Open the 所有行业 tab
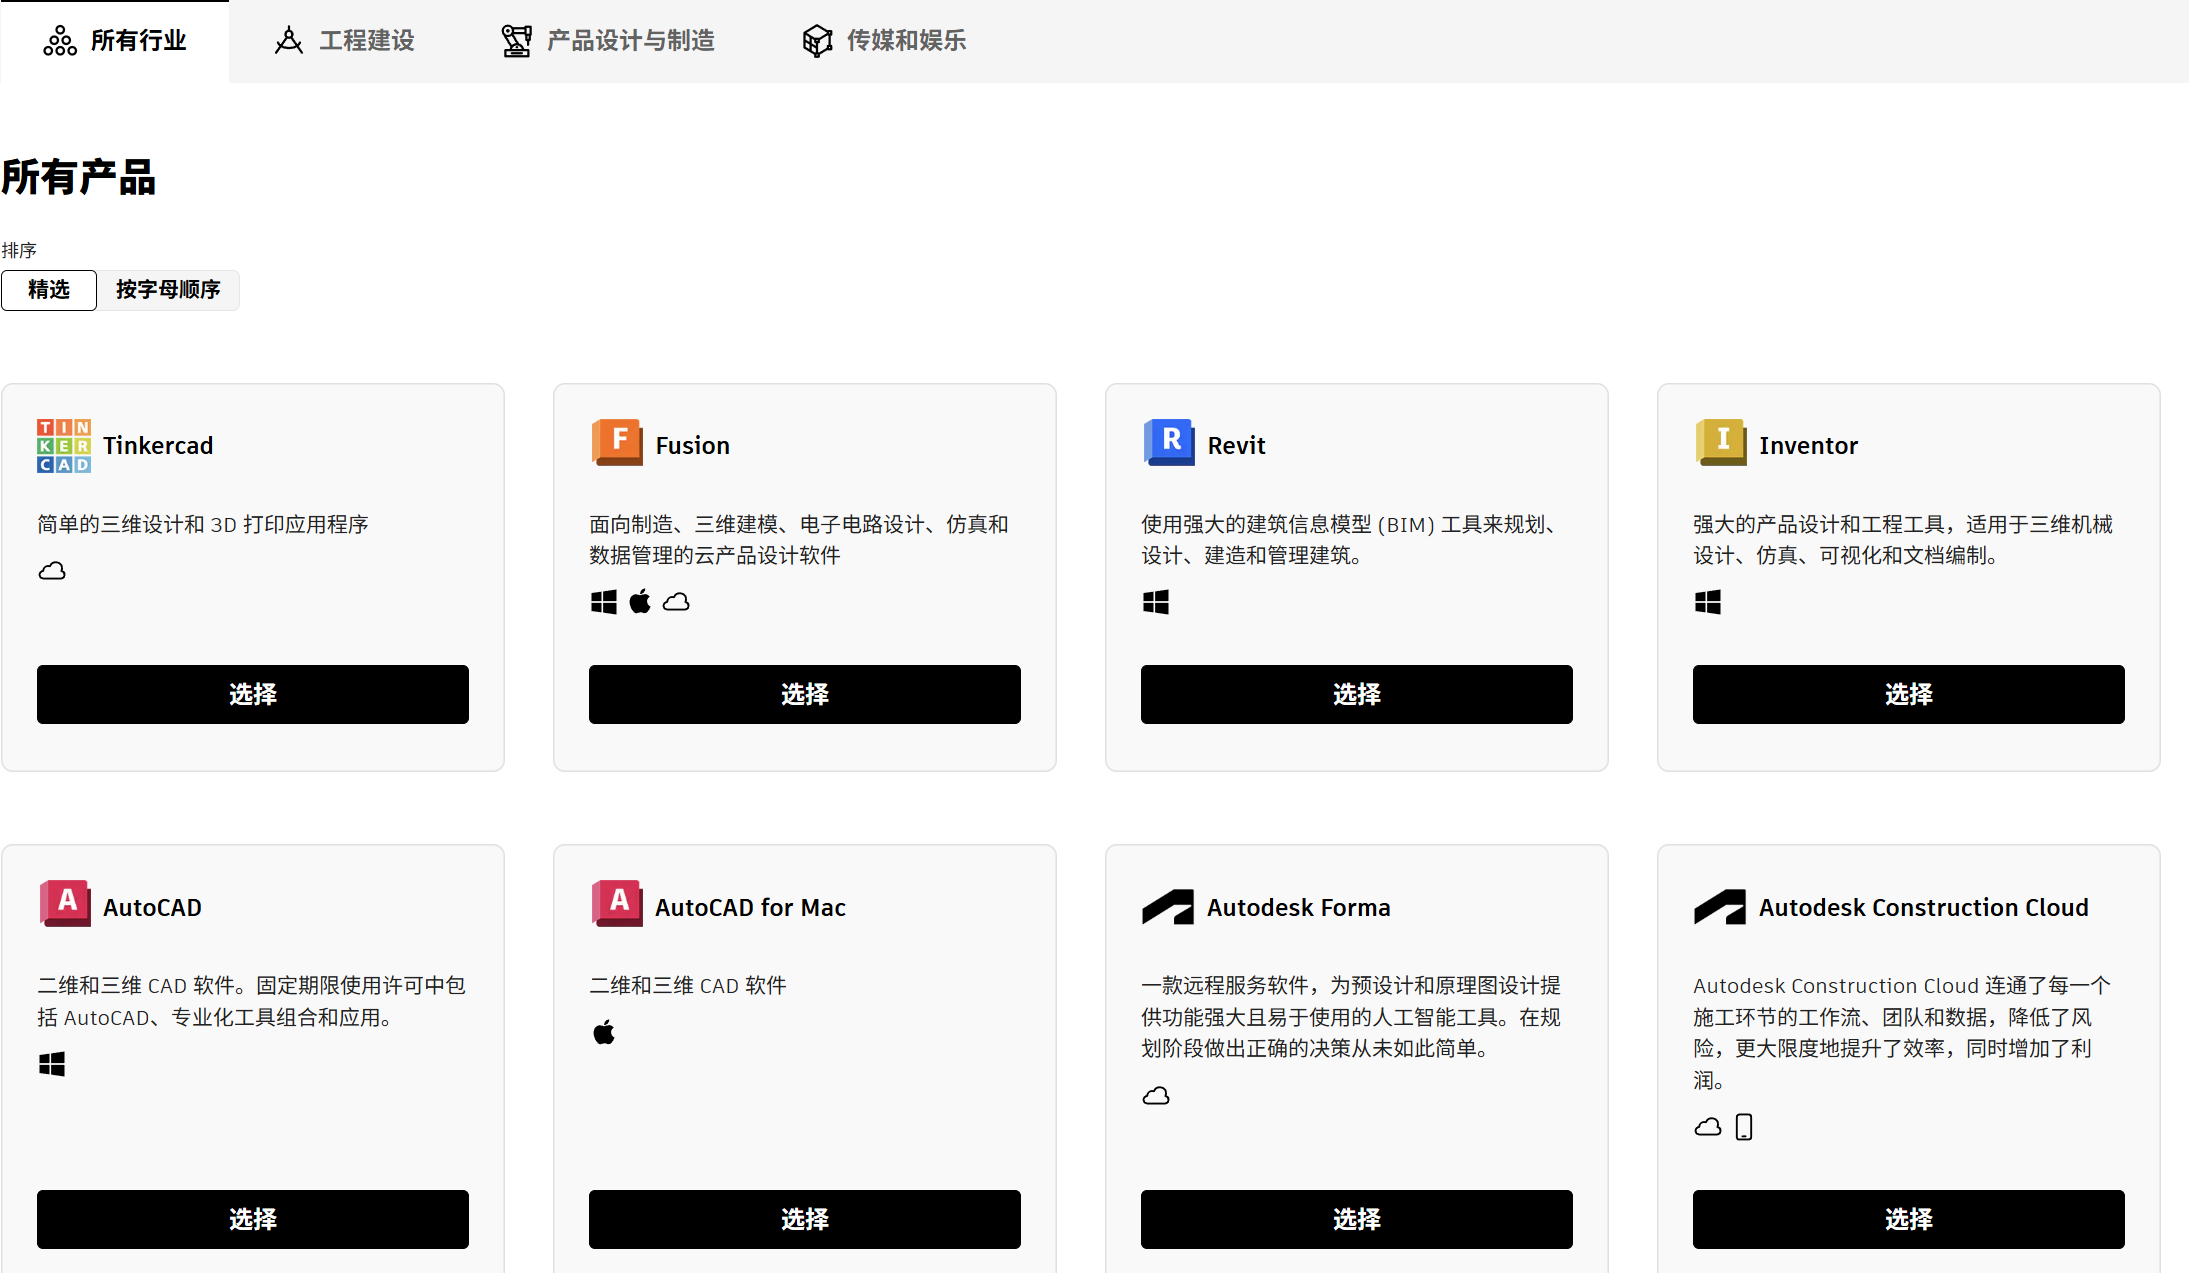The height and width of the screenshot is (1273, 2189). 114,41
